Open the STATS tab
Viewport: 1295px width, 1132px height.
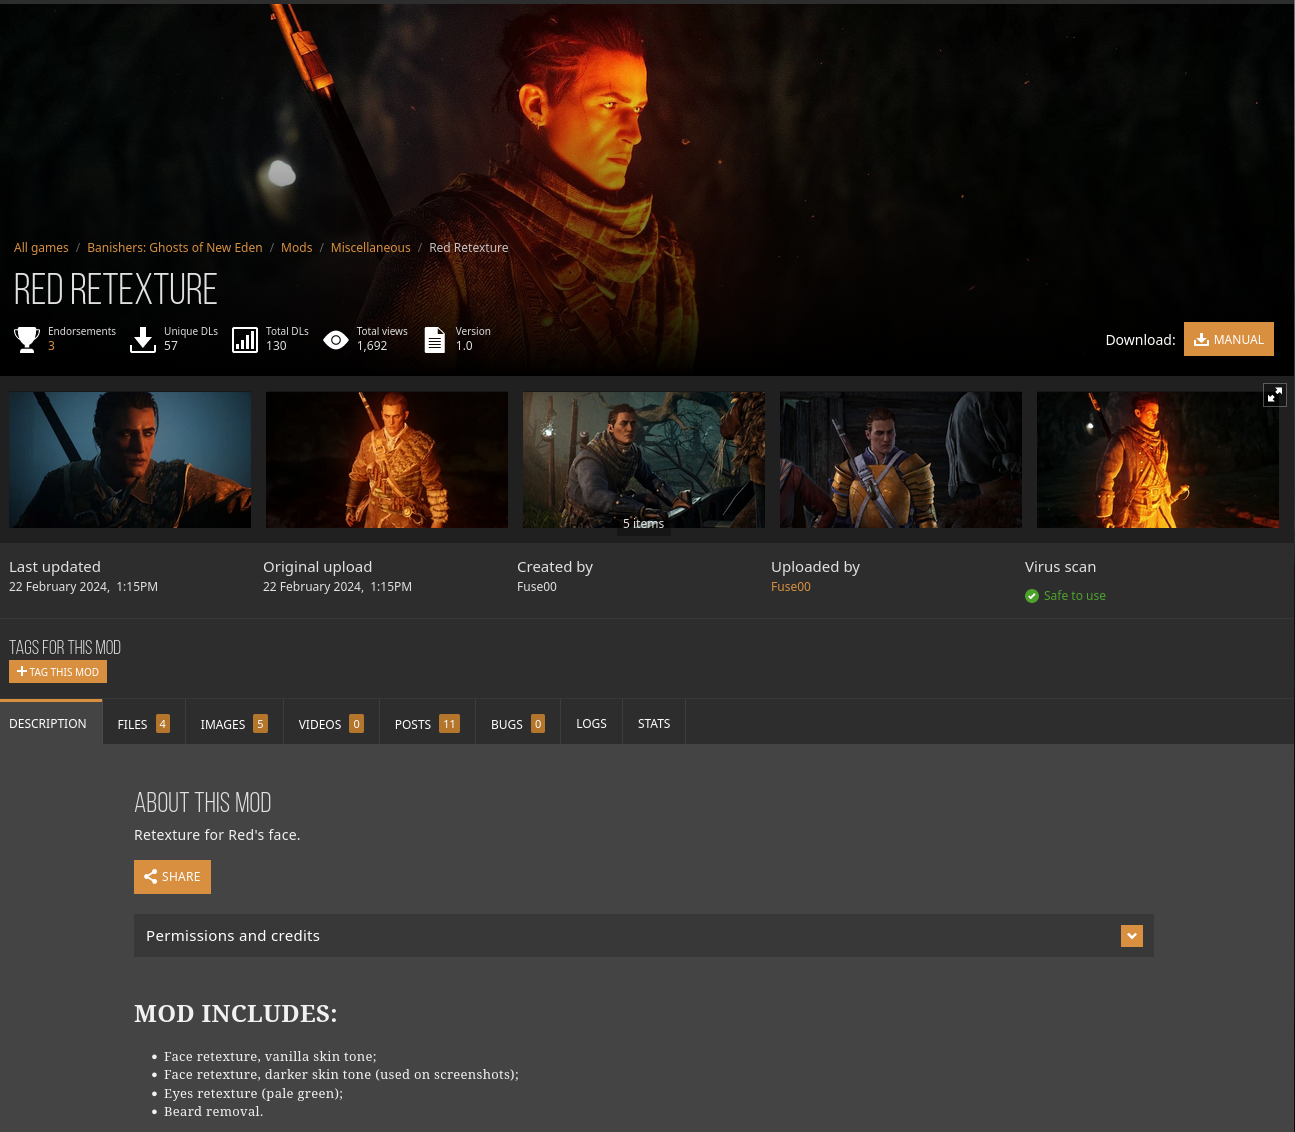pos(654,723)
